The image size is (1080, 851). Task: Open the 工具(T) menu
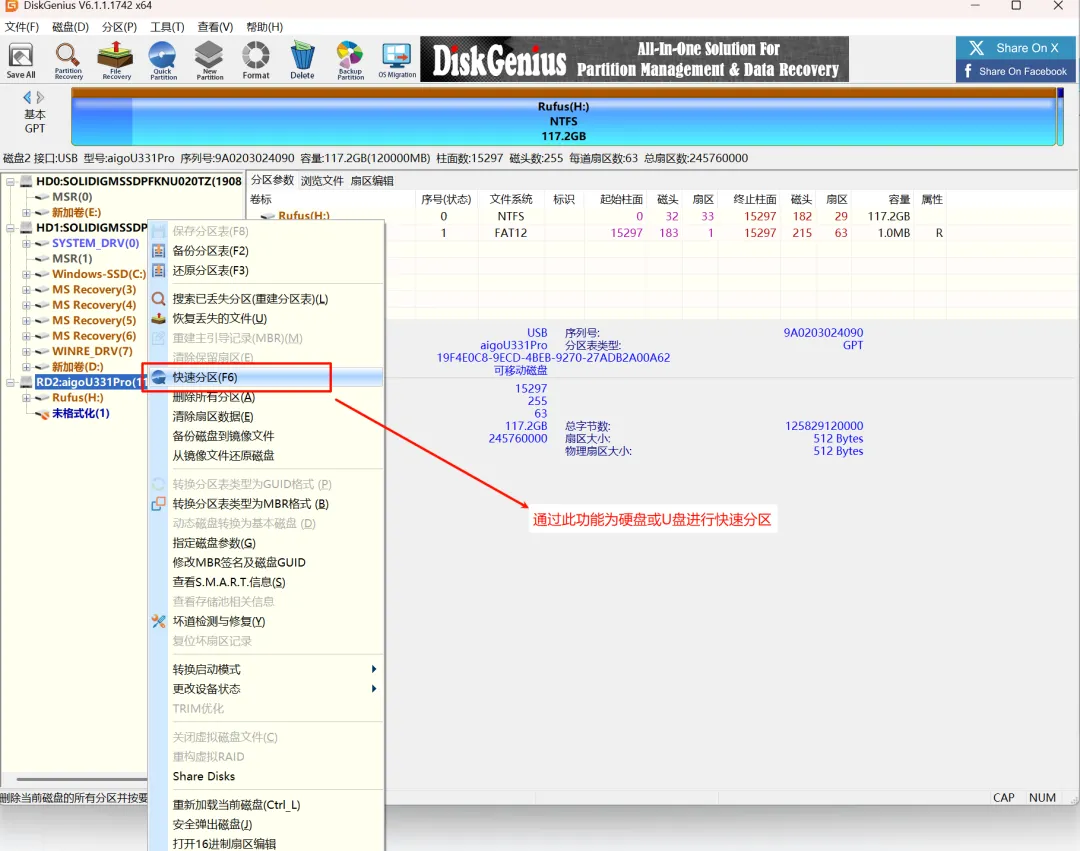167,27
